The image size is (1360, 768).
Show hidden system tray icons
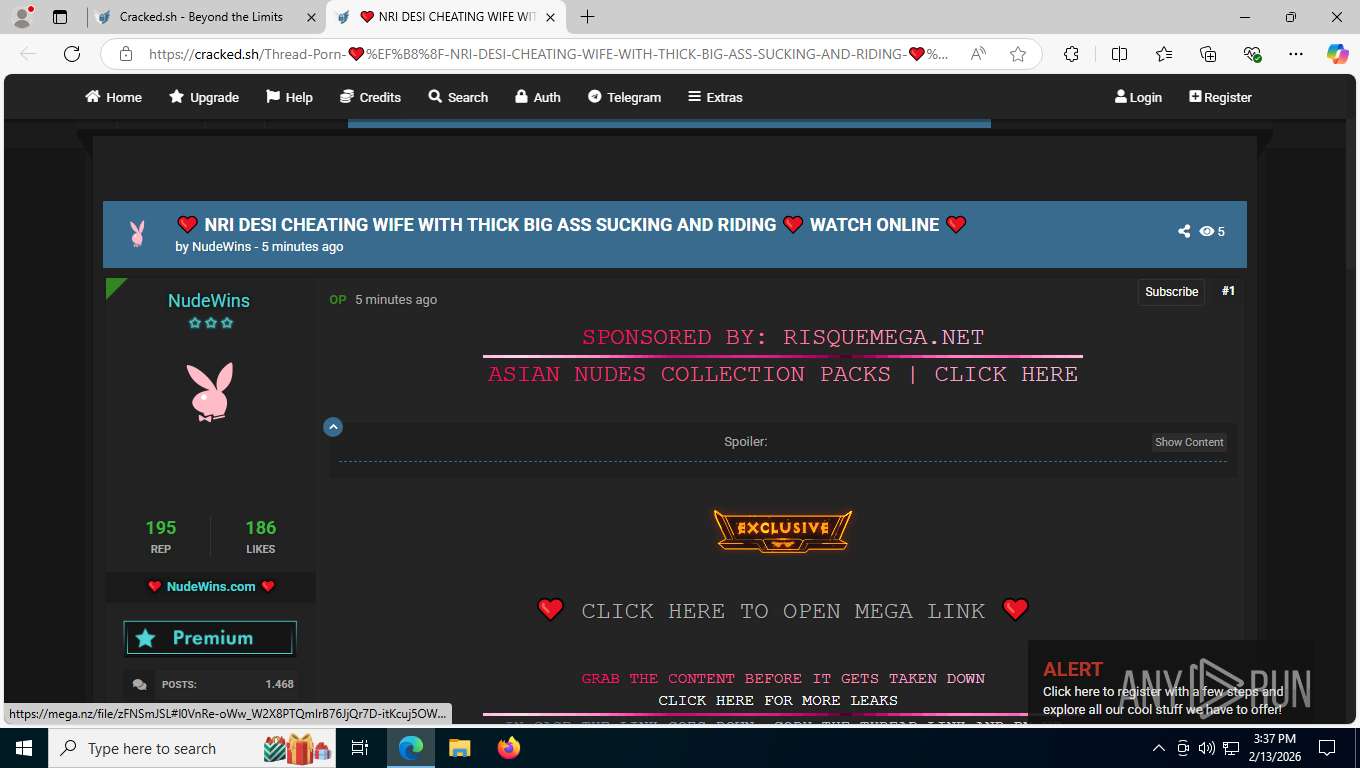[x=1159, y=748]
